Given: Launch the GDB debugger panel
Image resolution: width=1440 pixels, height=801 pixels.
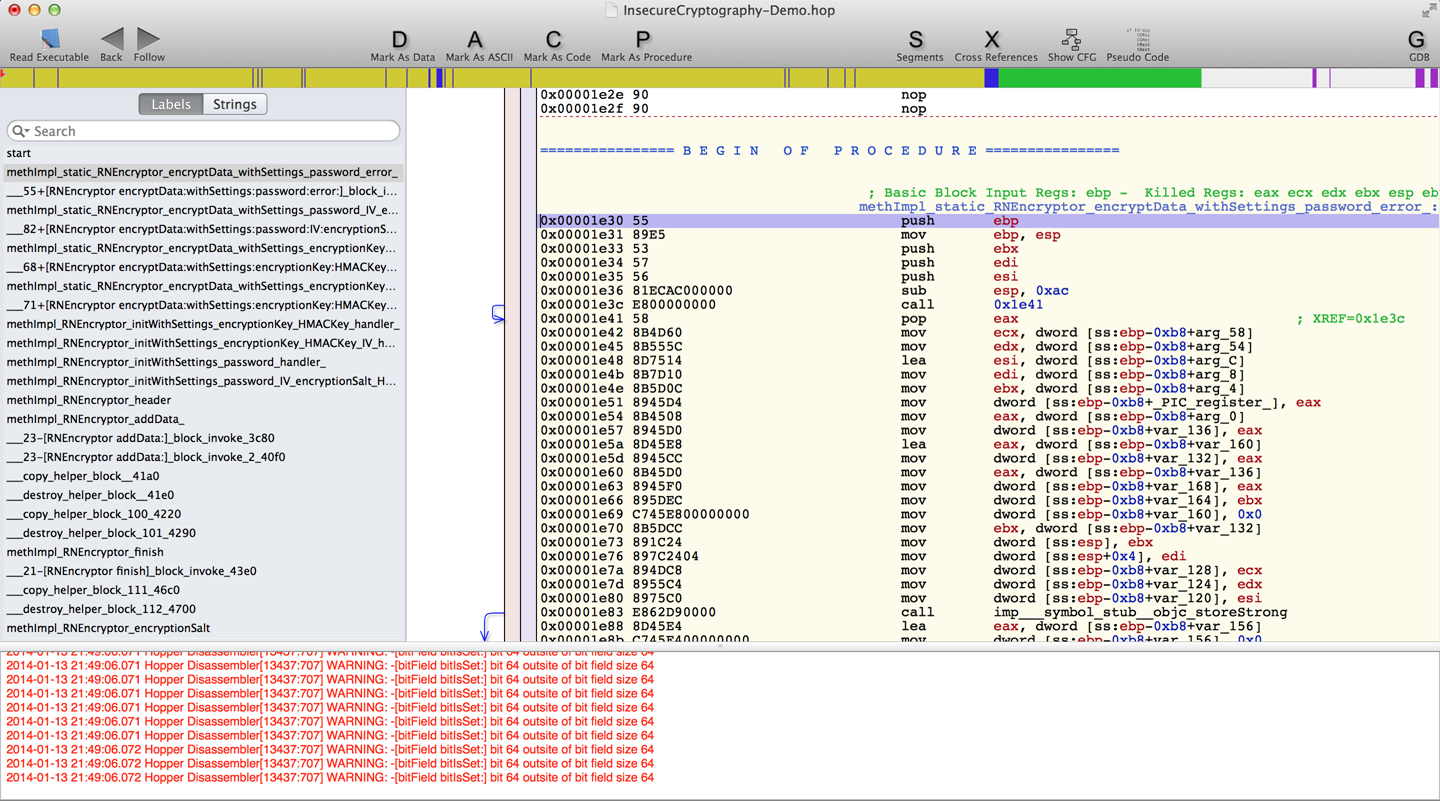Looking at the screenshot, I should pyautogui.click(x=1416, y=40).
